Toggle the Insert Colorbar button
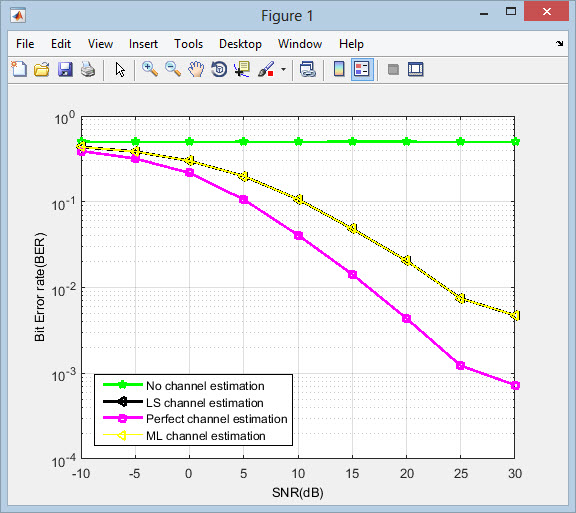576x513 pixels. point(339,69)
